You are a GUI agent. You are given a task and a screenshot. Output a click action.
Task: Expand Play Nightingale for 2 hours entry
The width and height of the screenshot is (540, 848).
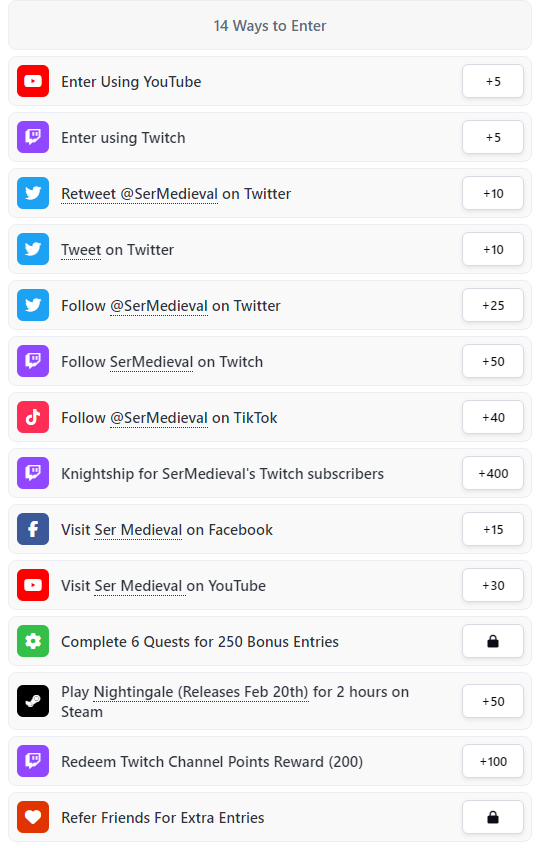(270, 701)
